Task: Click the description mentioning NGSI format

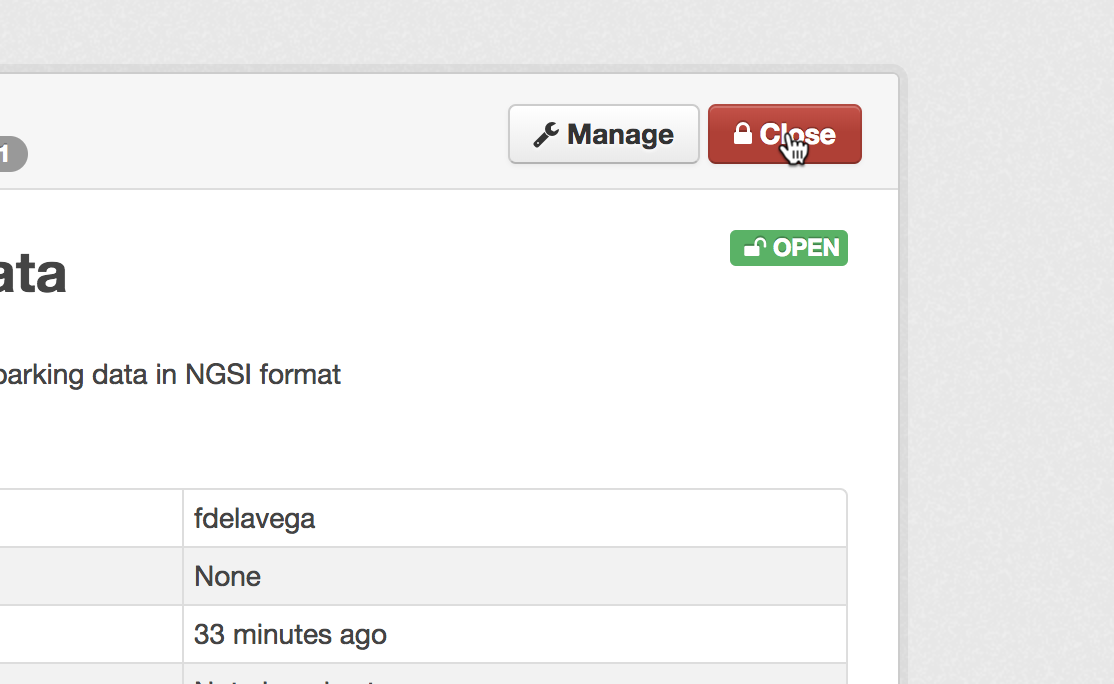Action: pyautogui.click(x=170, y=375)
